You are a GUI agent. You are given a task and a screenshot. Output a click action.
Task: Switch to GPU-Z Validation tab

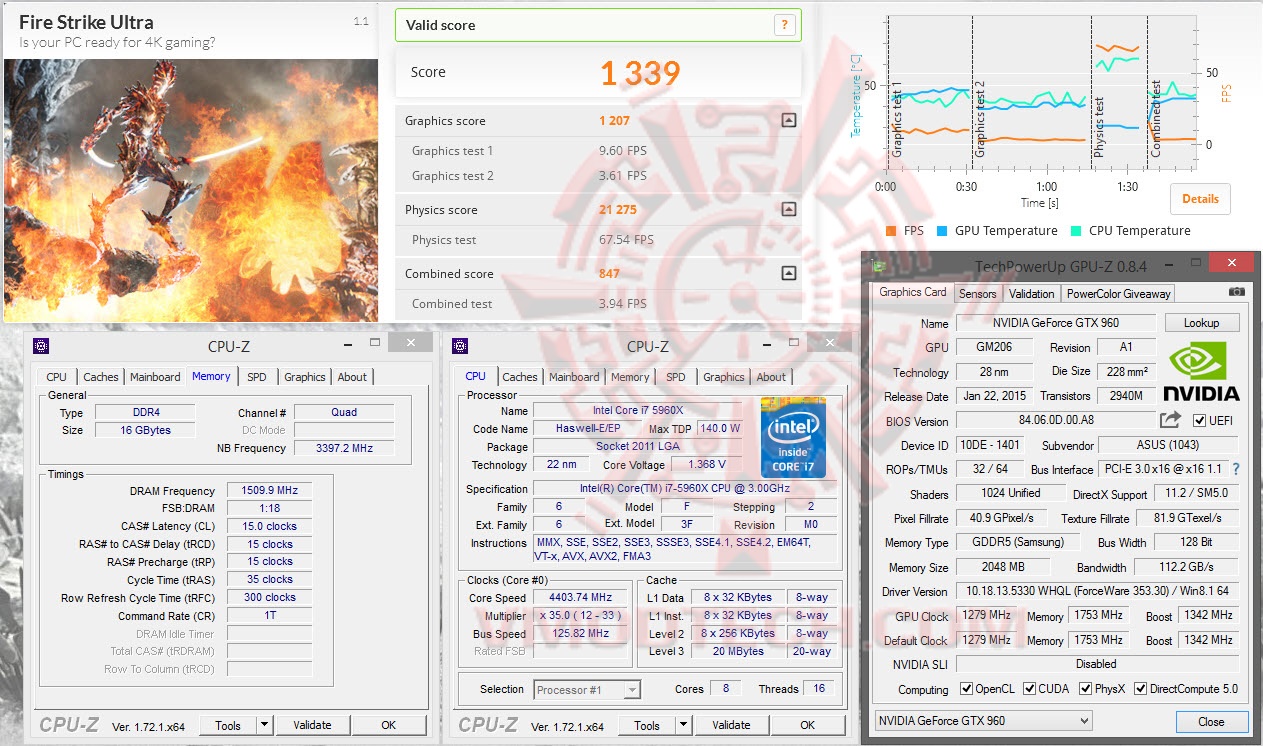pyautogui.click(x=1031, y=294)
